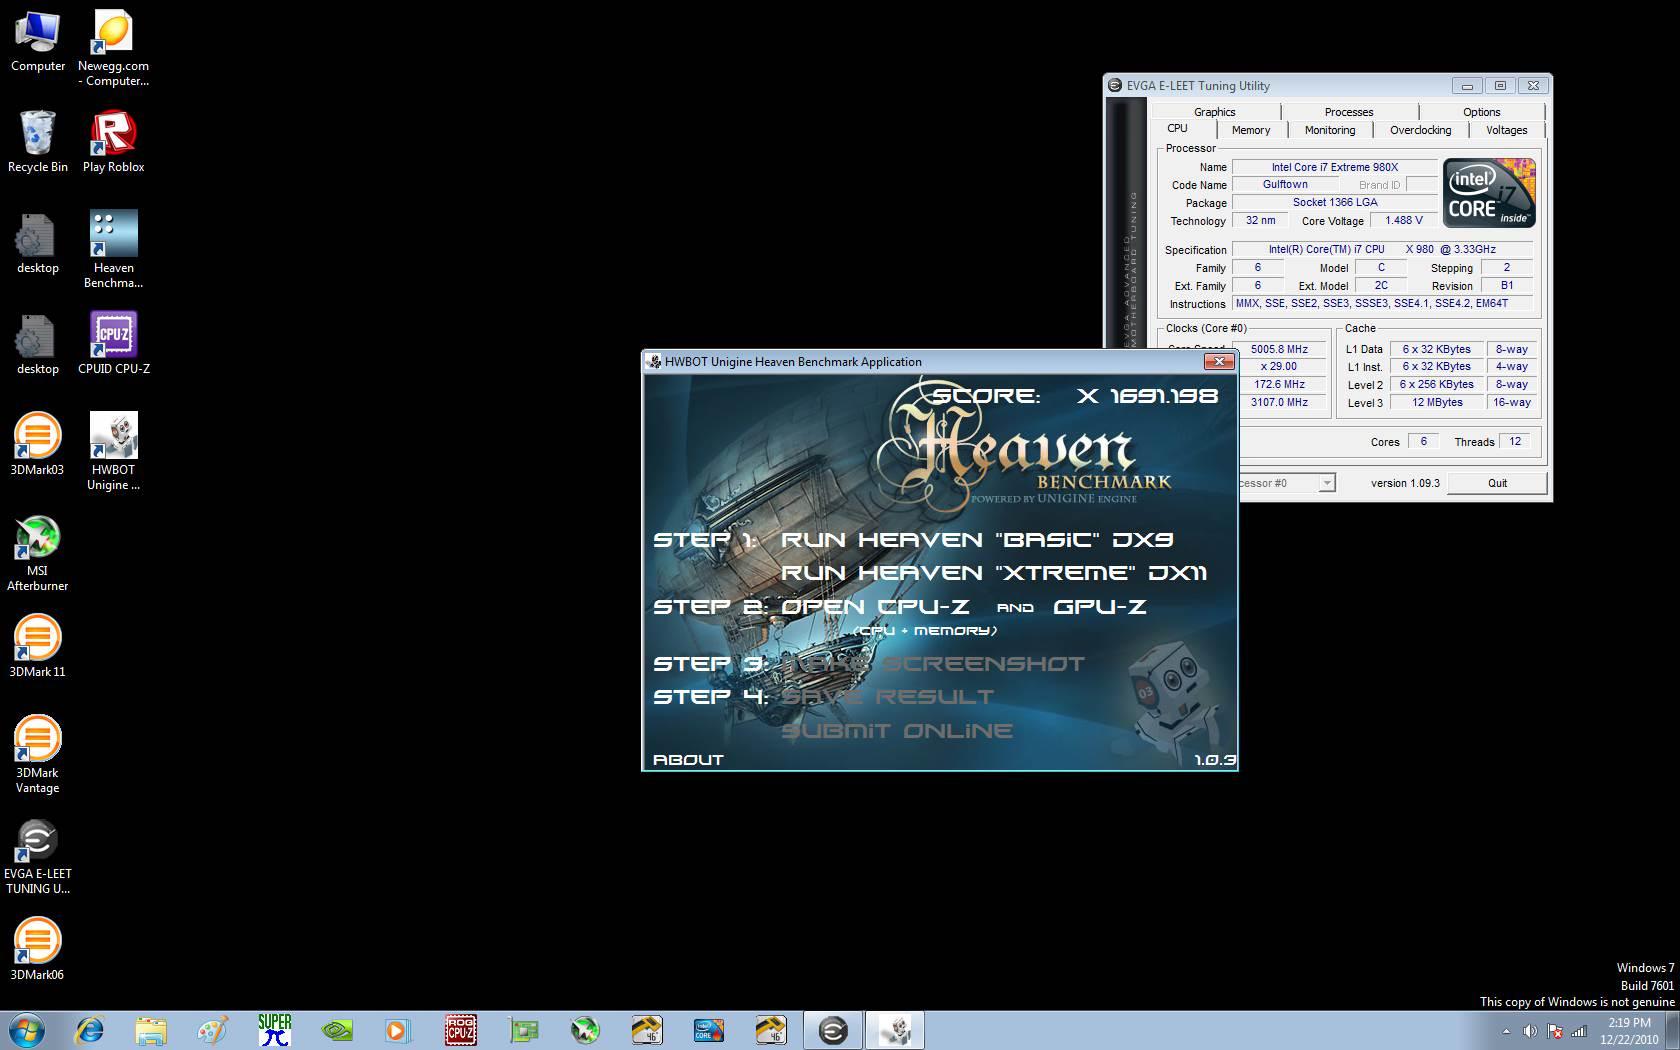Open Windows Explorer from the taskbar

tap(151, 1030)
